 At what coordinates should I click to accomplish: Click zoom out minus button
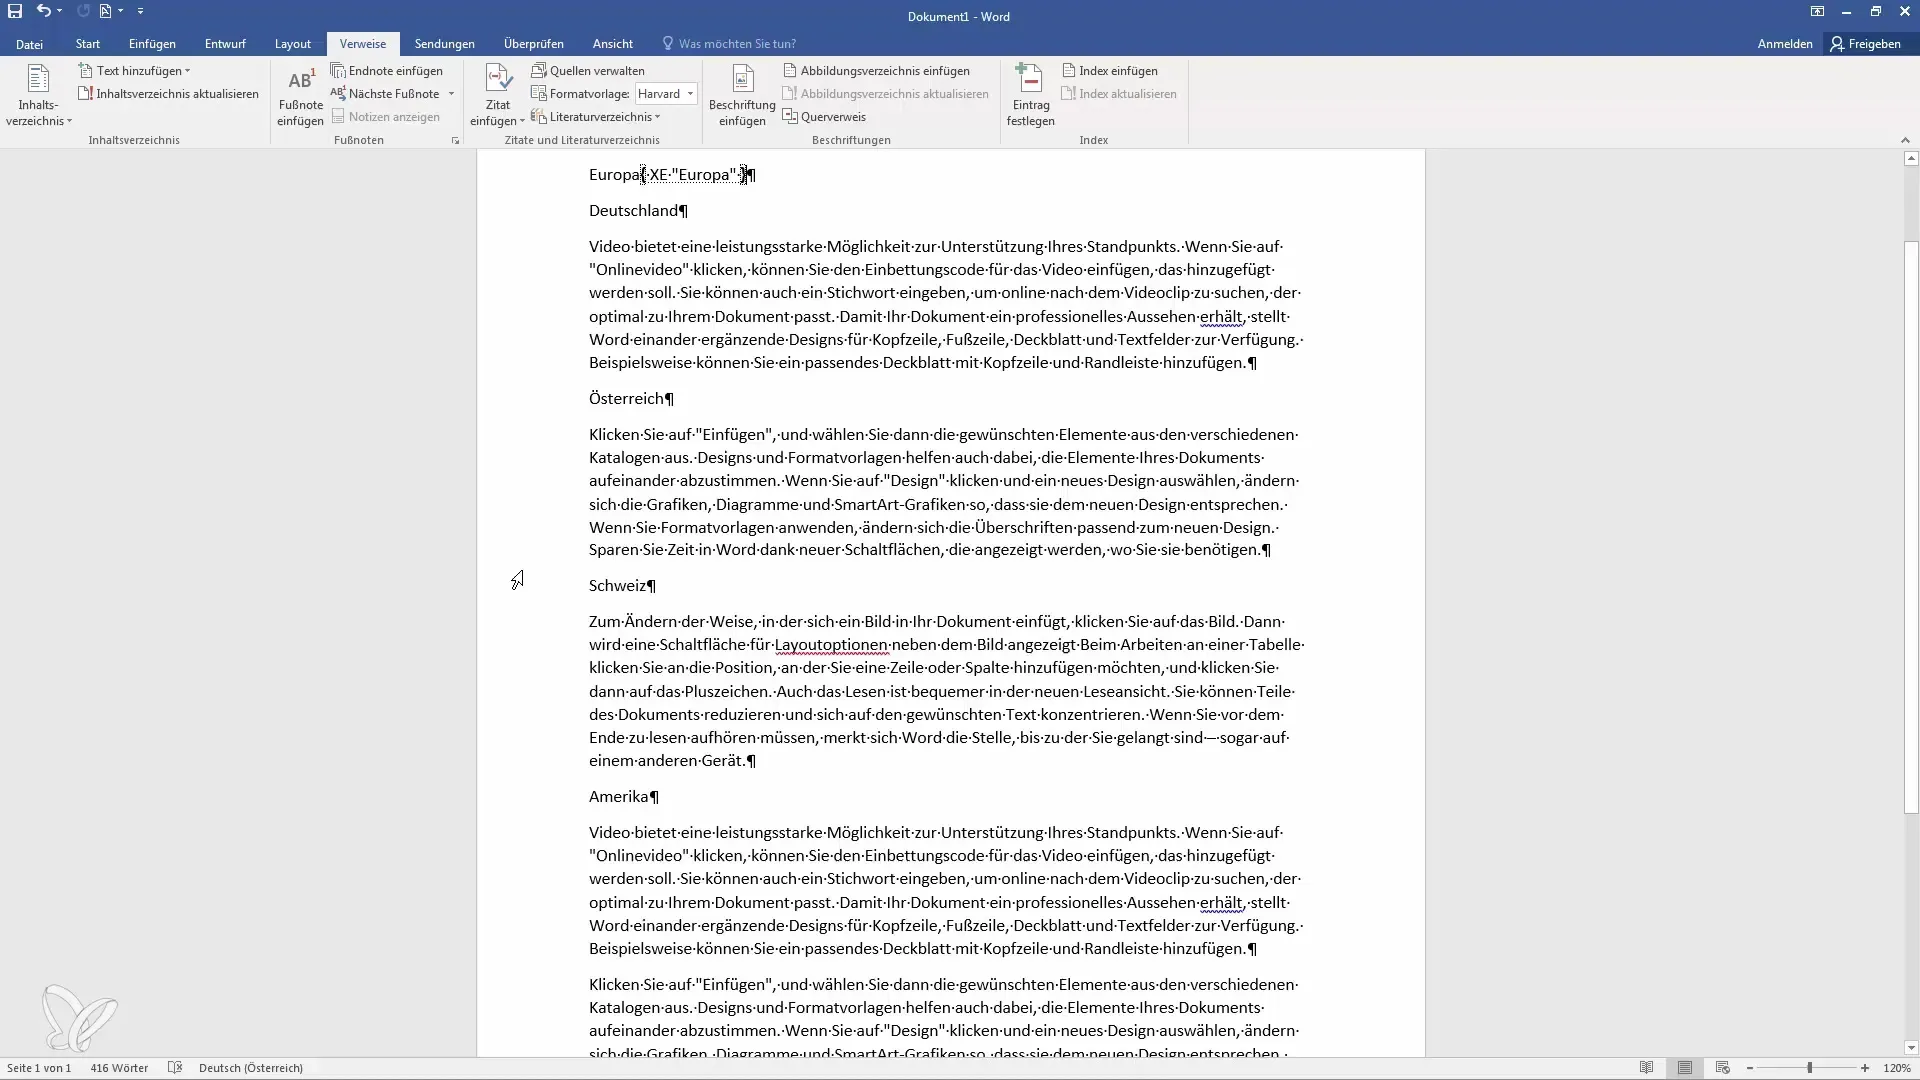[1750, 1068]
